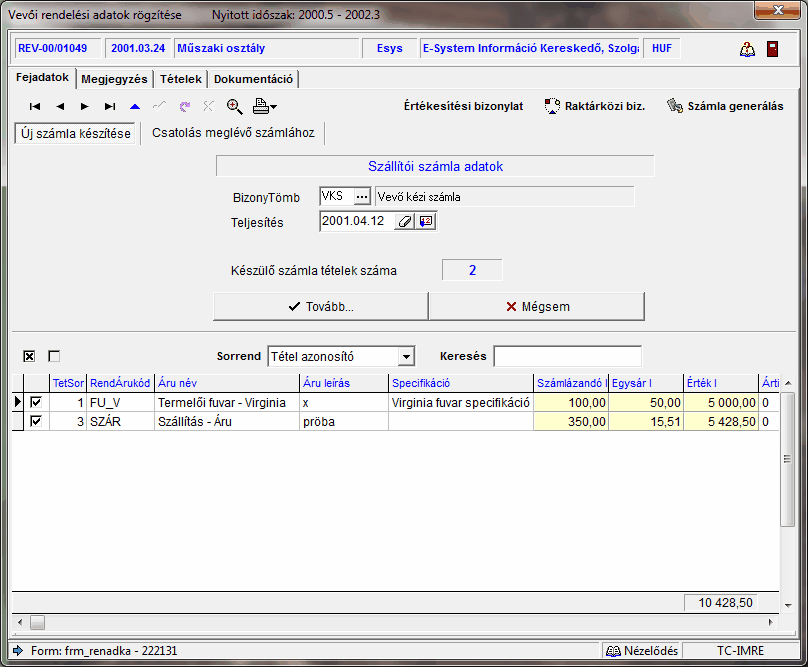This screenshot has width=808, height=667.
Task: Click the grayed checkmark save icon
Action: [x=159, y=106]
